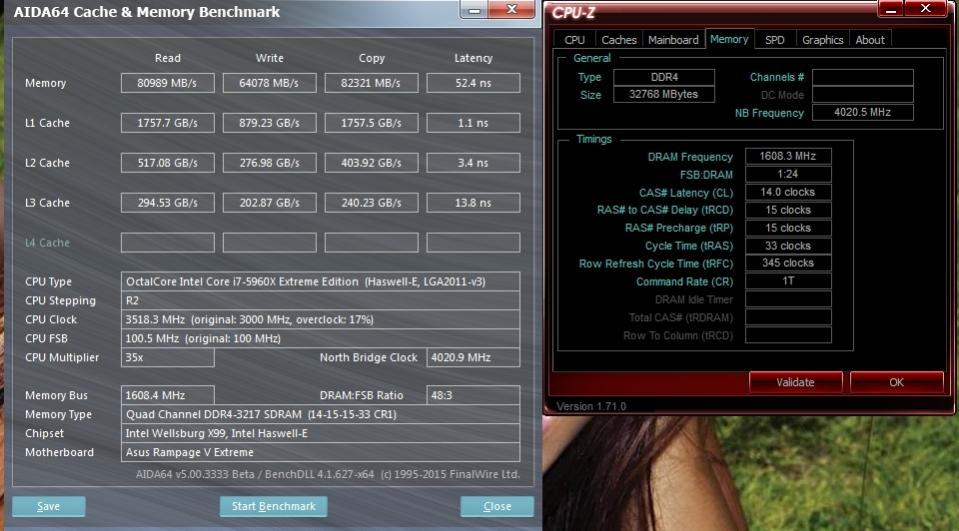This screenshot has width=959, height=531.
Task: Click the L1 Cache Read value 1757.7 GB/s
Action: [168, 123]
